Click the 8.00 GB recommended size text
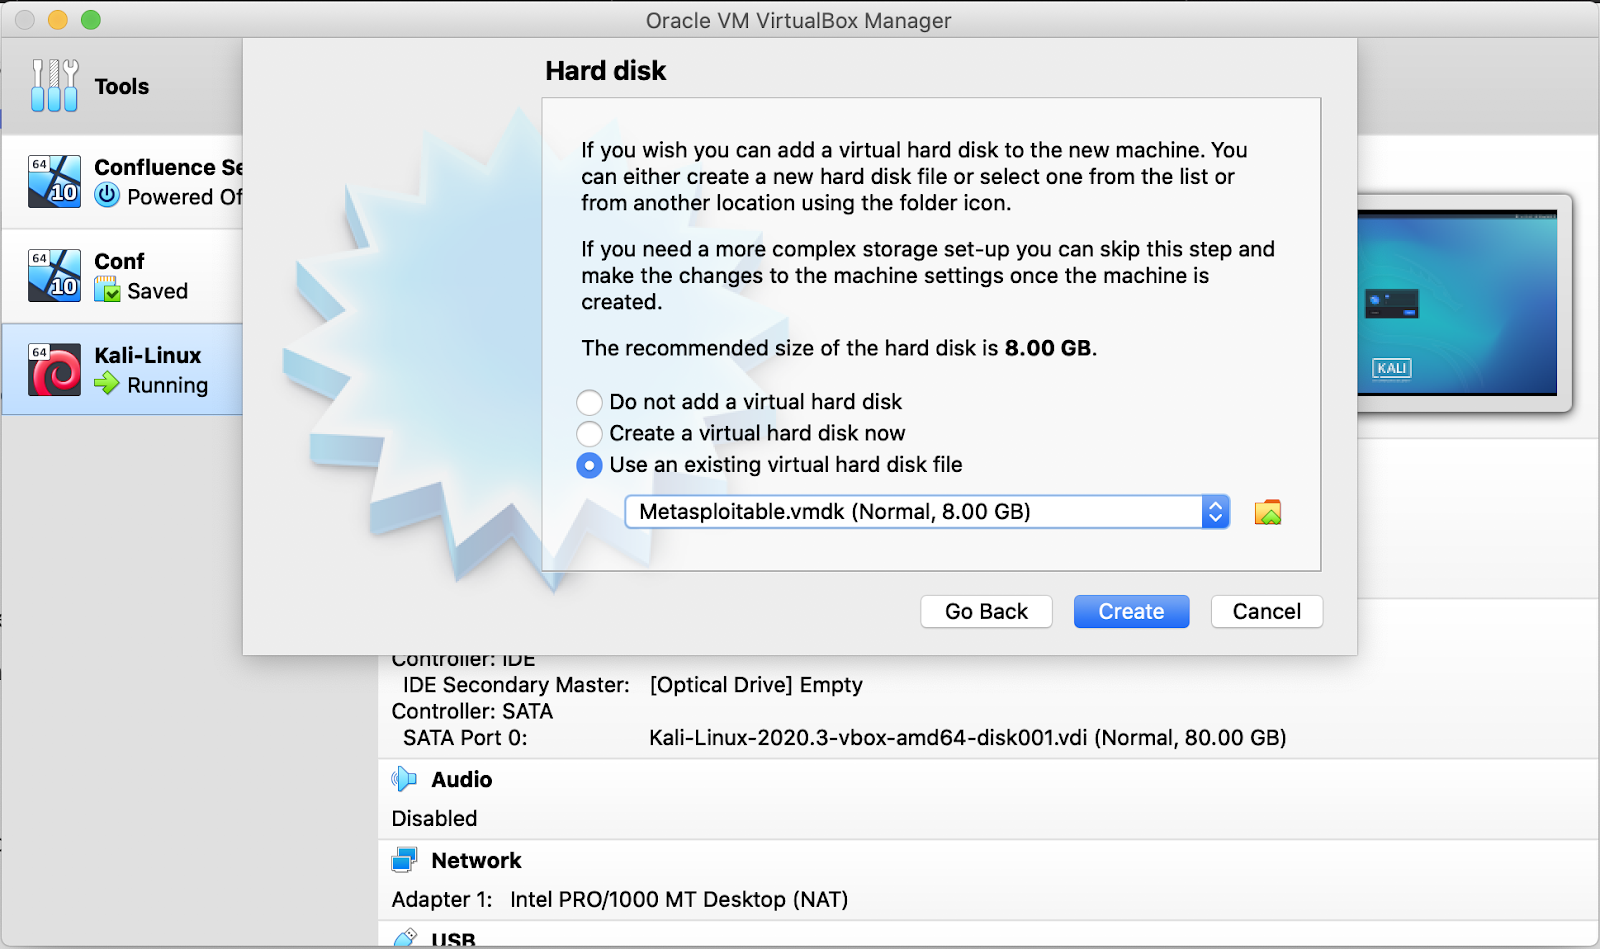Image resolution: width=1600 pixels, height=949 pixels. pos(1048,348)
